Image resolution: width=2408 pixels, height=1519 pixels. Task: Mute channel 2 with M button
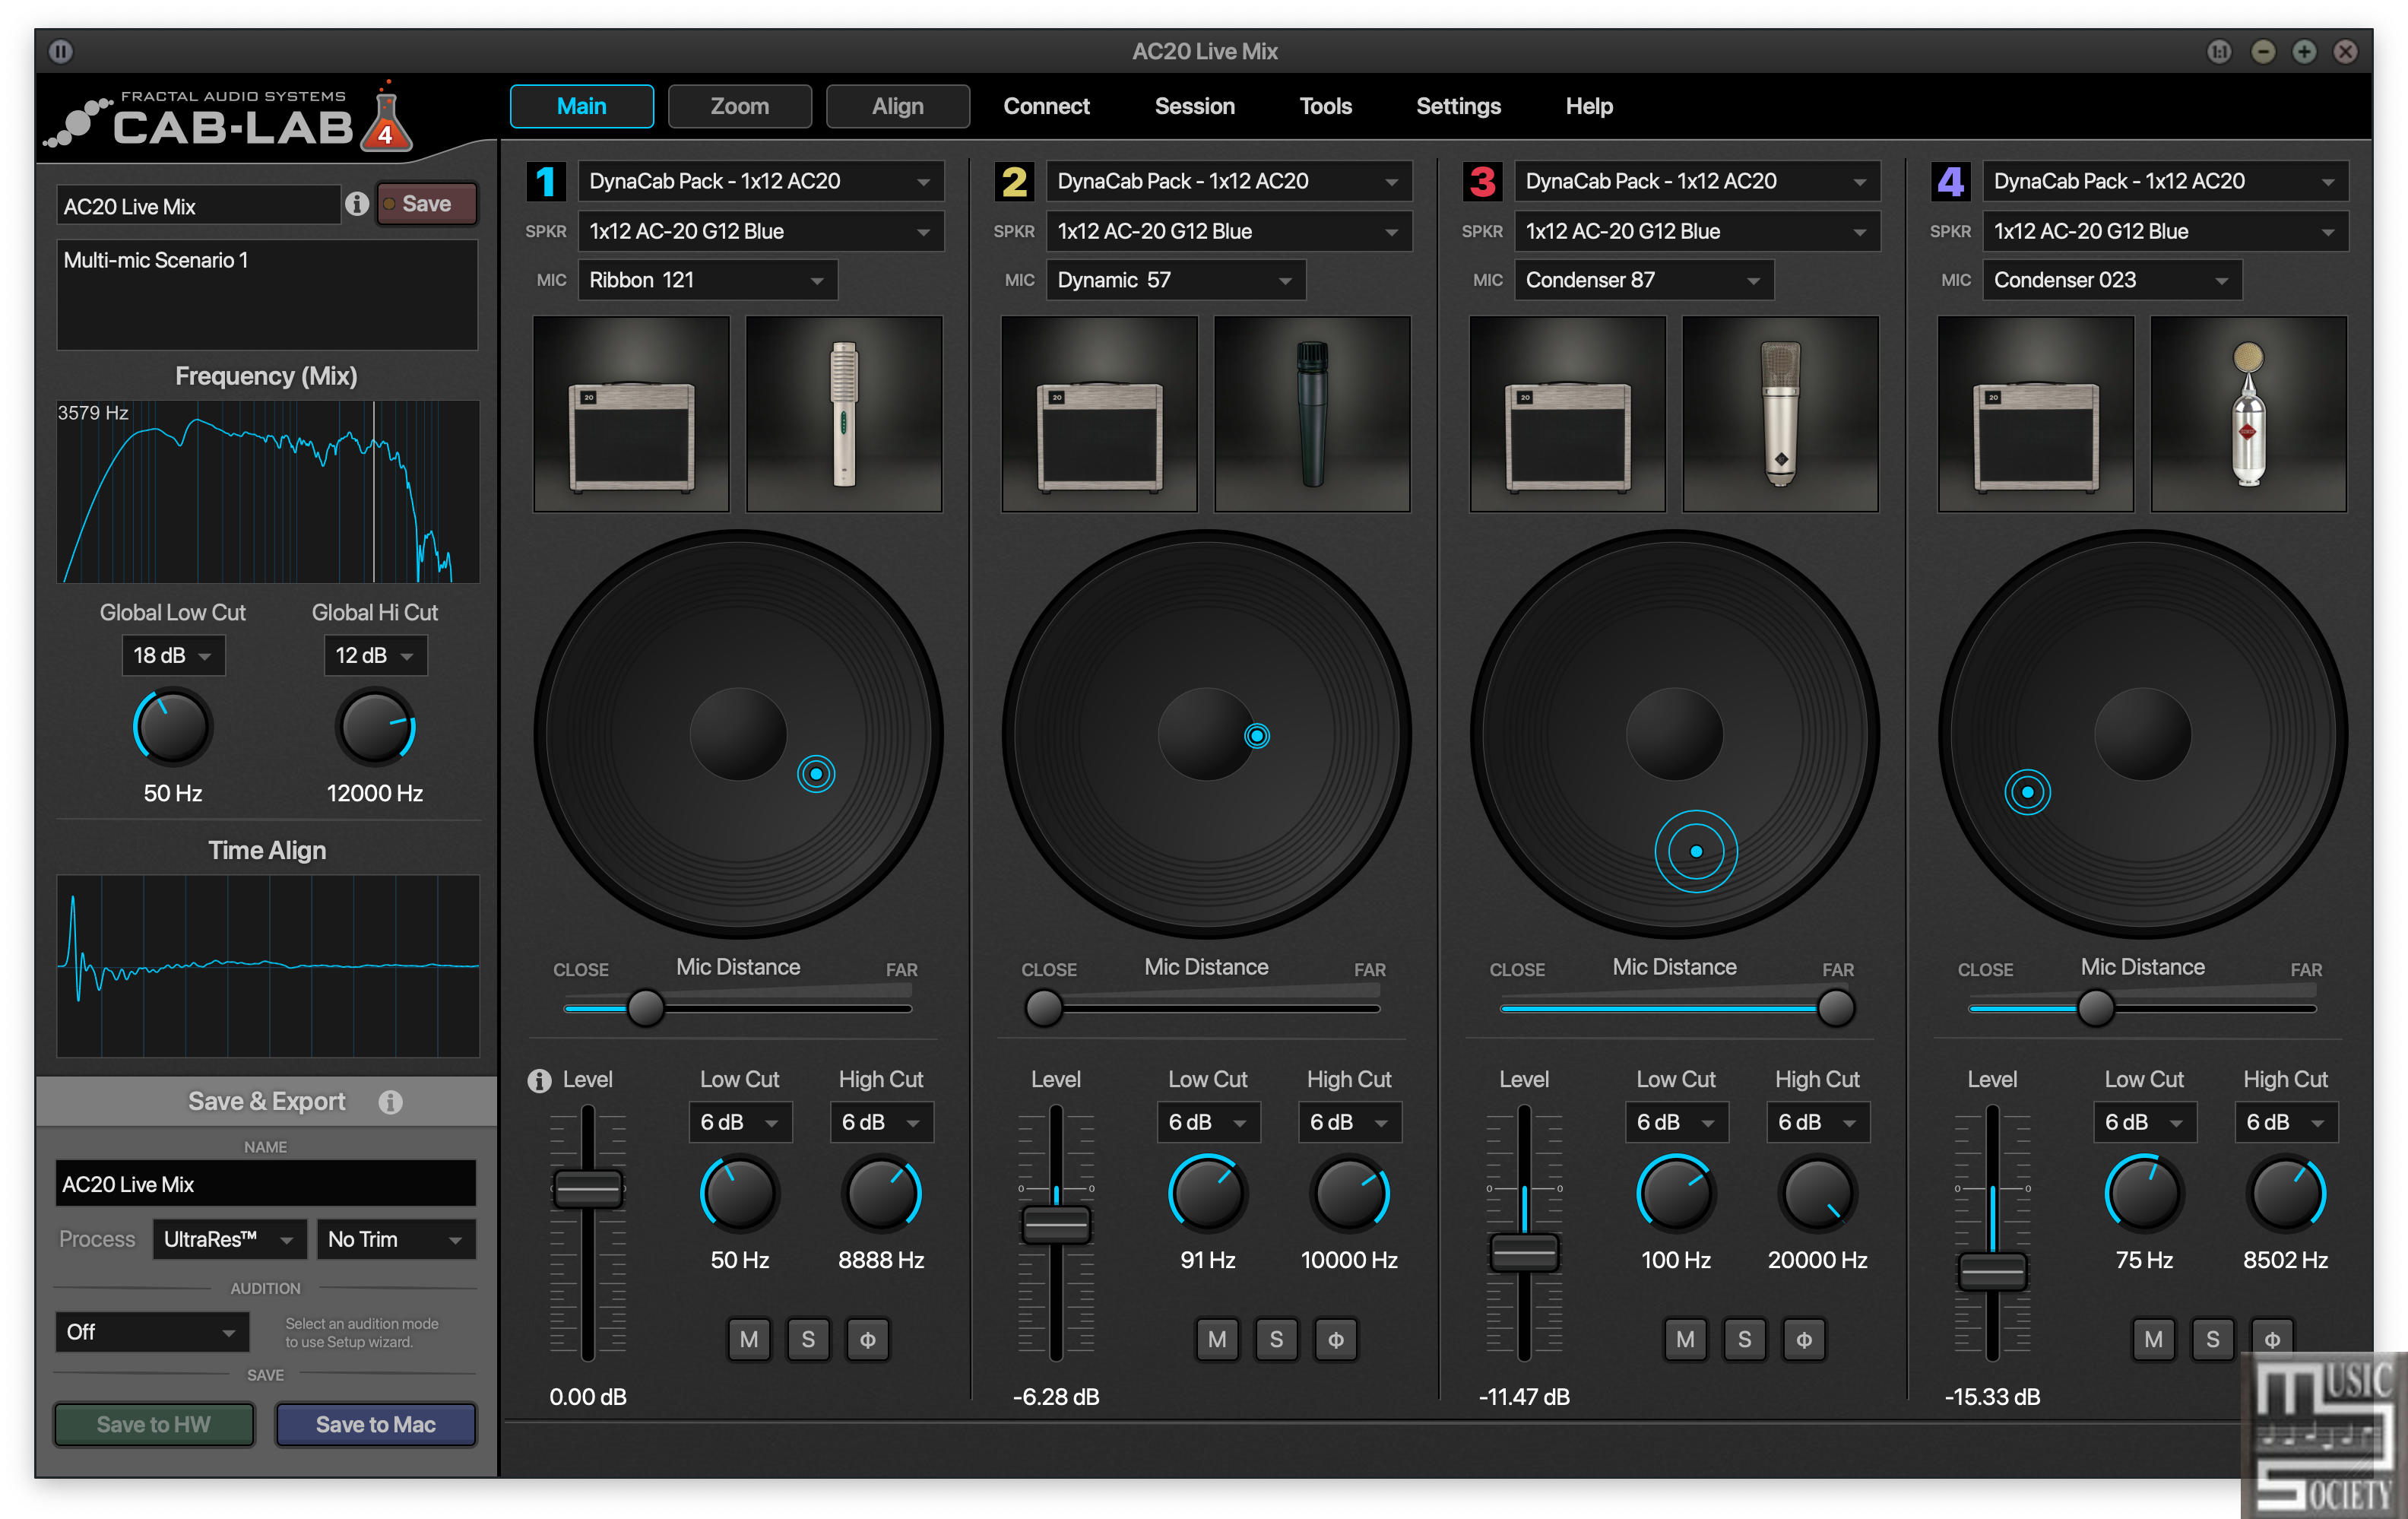1217,1339
